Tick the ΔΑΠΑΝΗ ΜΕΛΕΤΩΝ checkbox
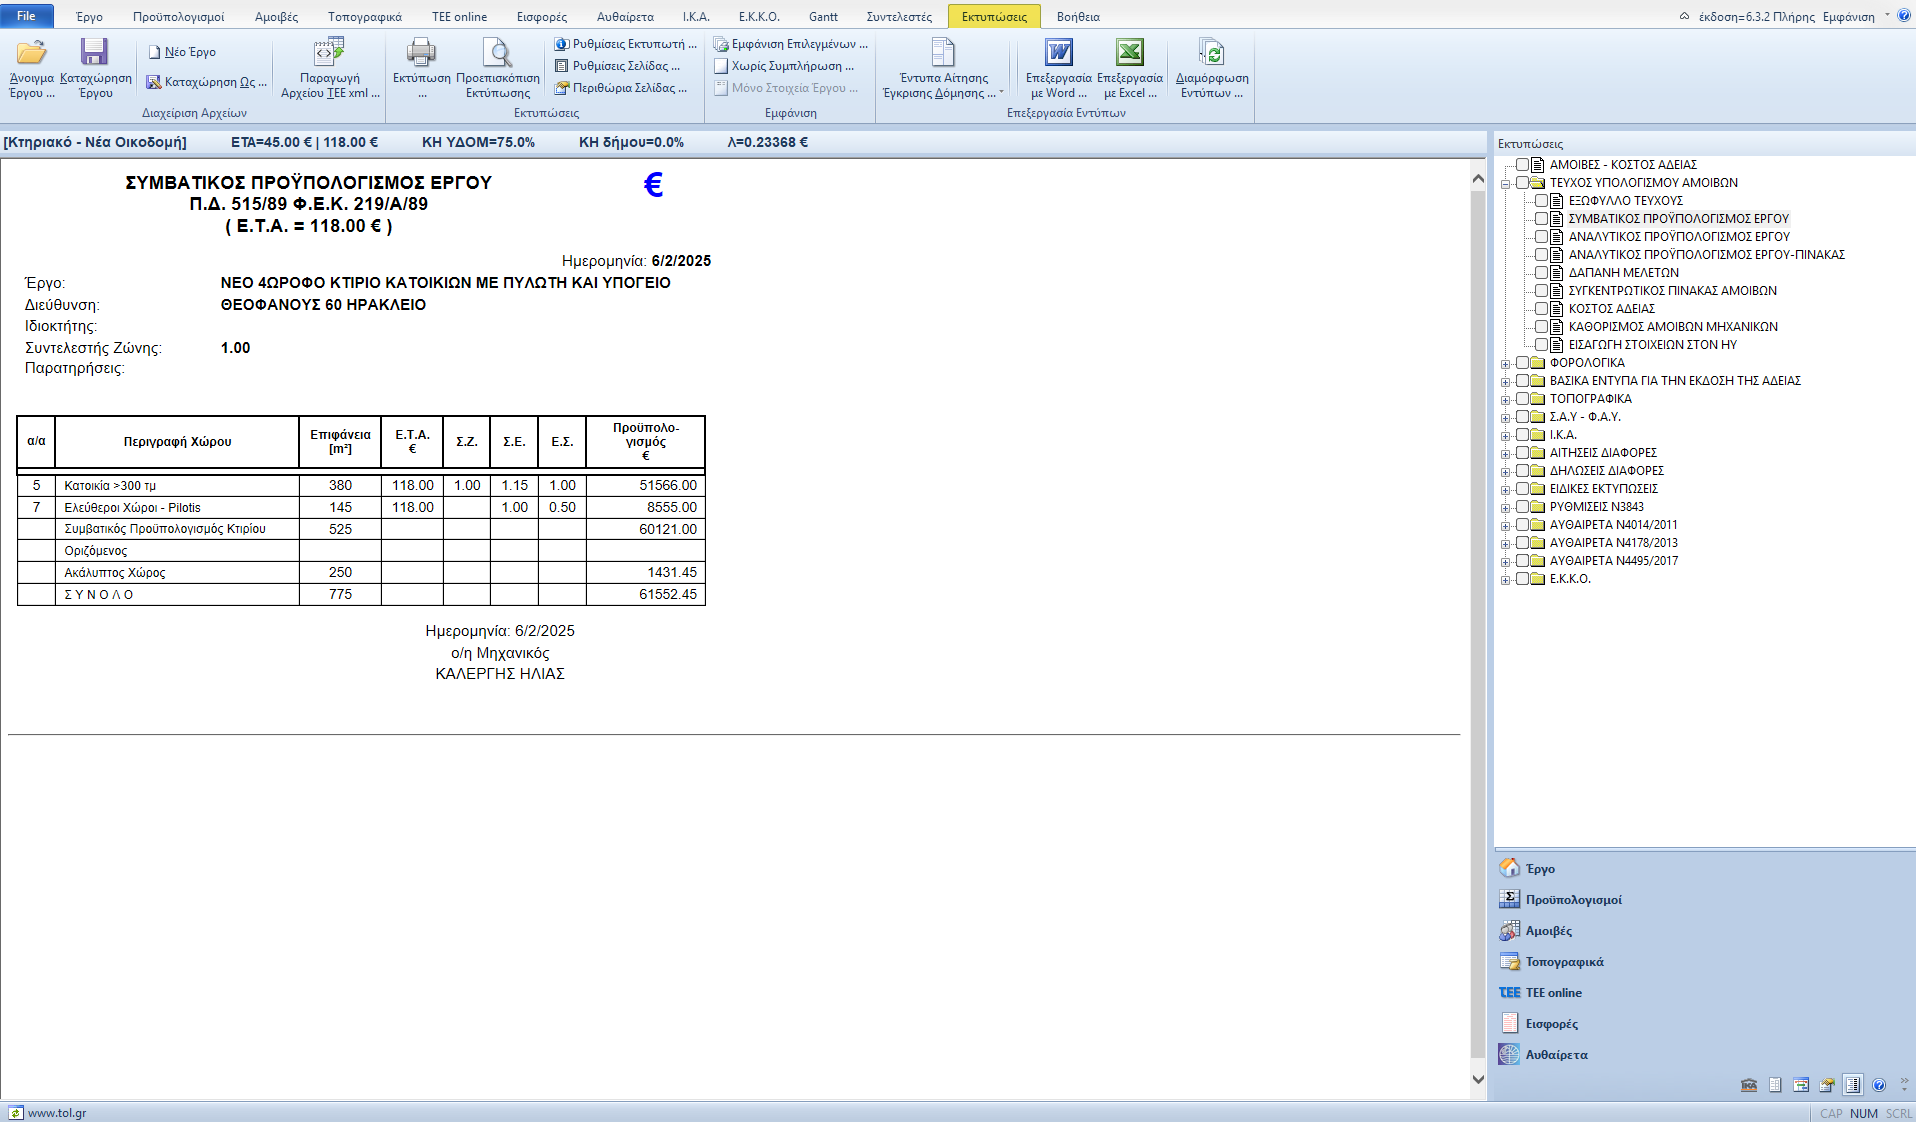The image size is (1916, 1122). tap(1541, 273)
